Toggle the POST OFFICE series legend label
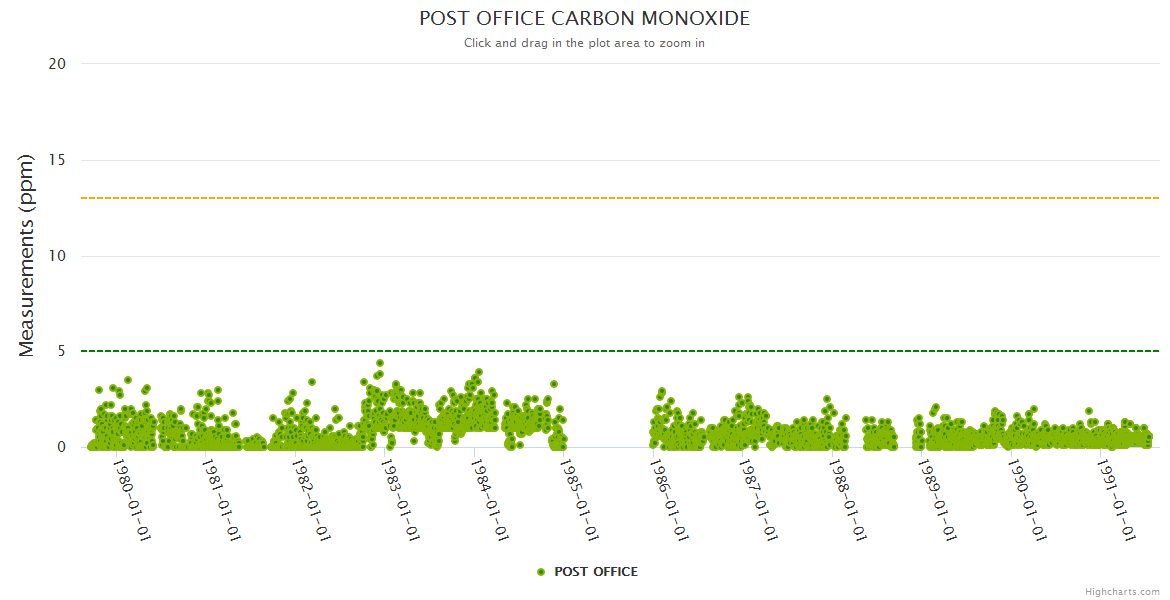This screenshot has height=600, width=1170. point(595,572)
